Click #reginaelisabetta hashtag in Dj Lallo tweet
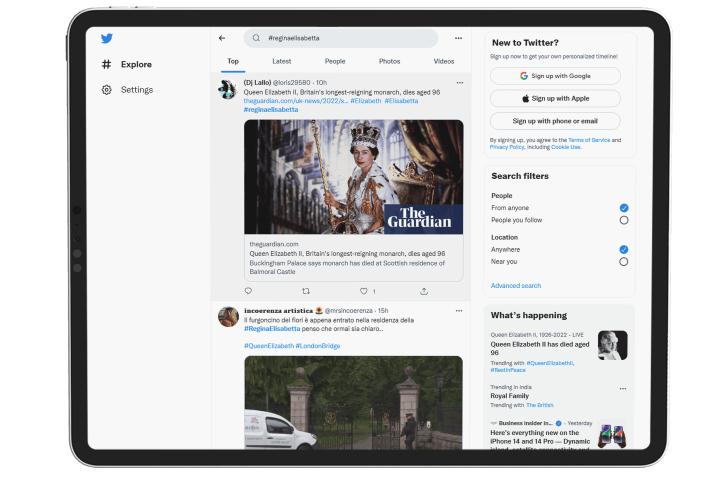Image resolution: width=713 pixels, height=480 pixels. click(271, 110)
